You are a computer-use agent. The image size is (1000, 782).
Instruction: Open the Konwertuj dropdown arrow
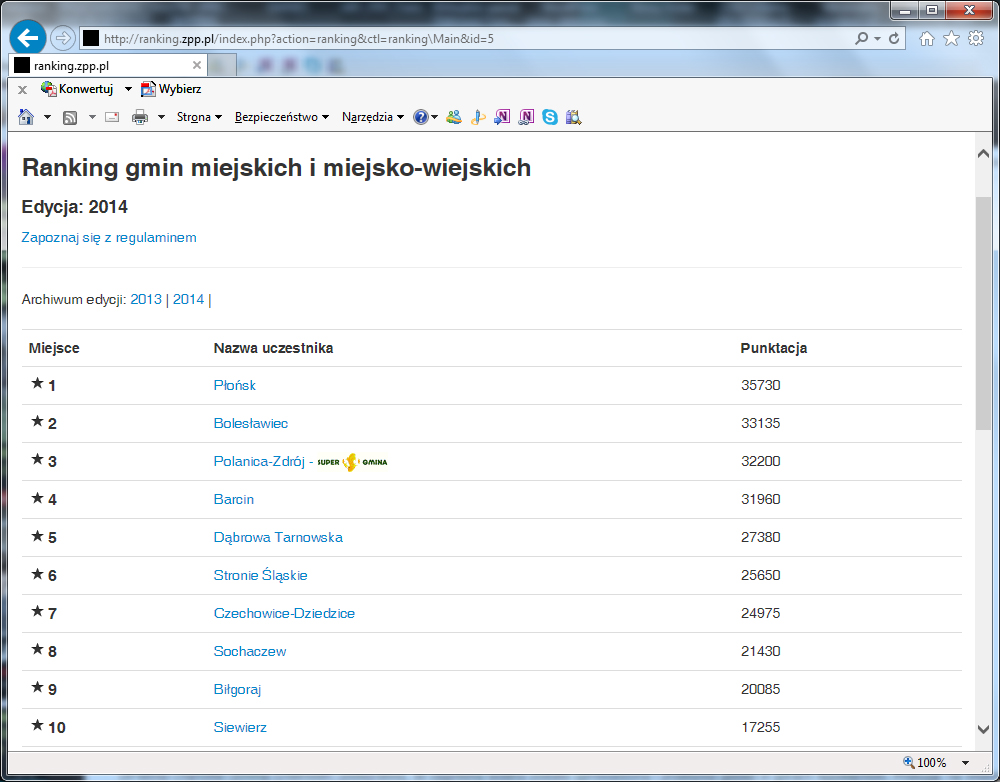[x=127, y=89]
